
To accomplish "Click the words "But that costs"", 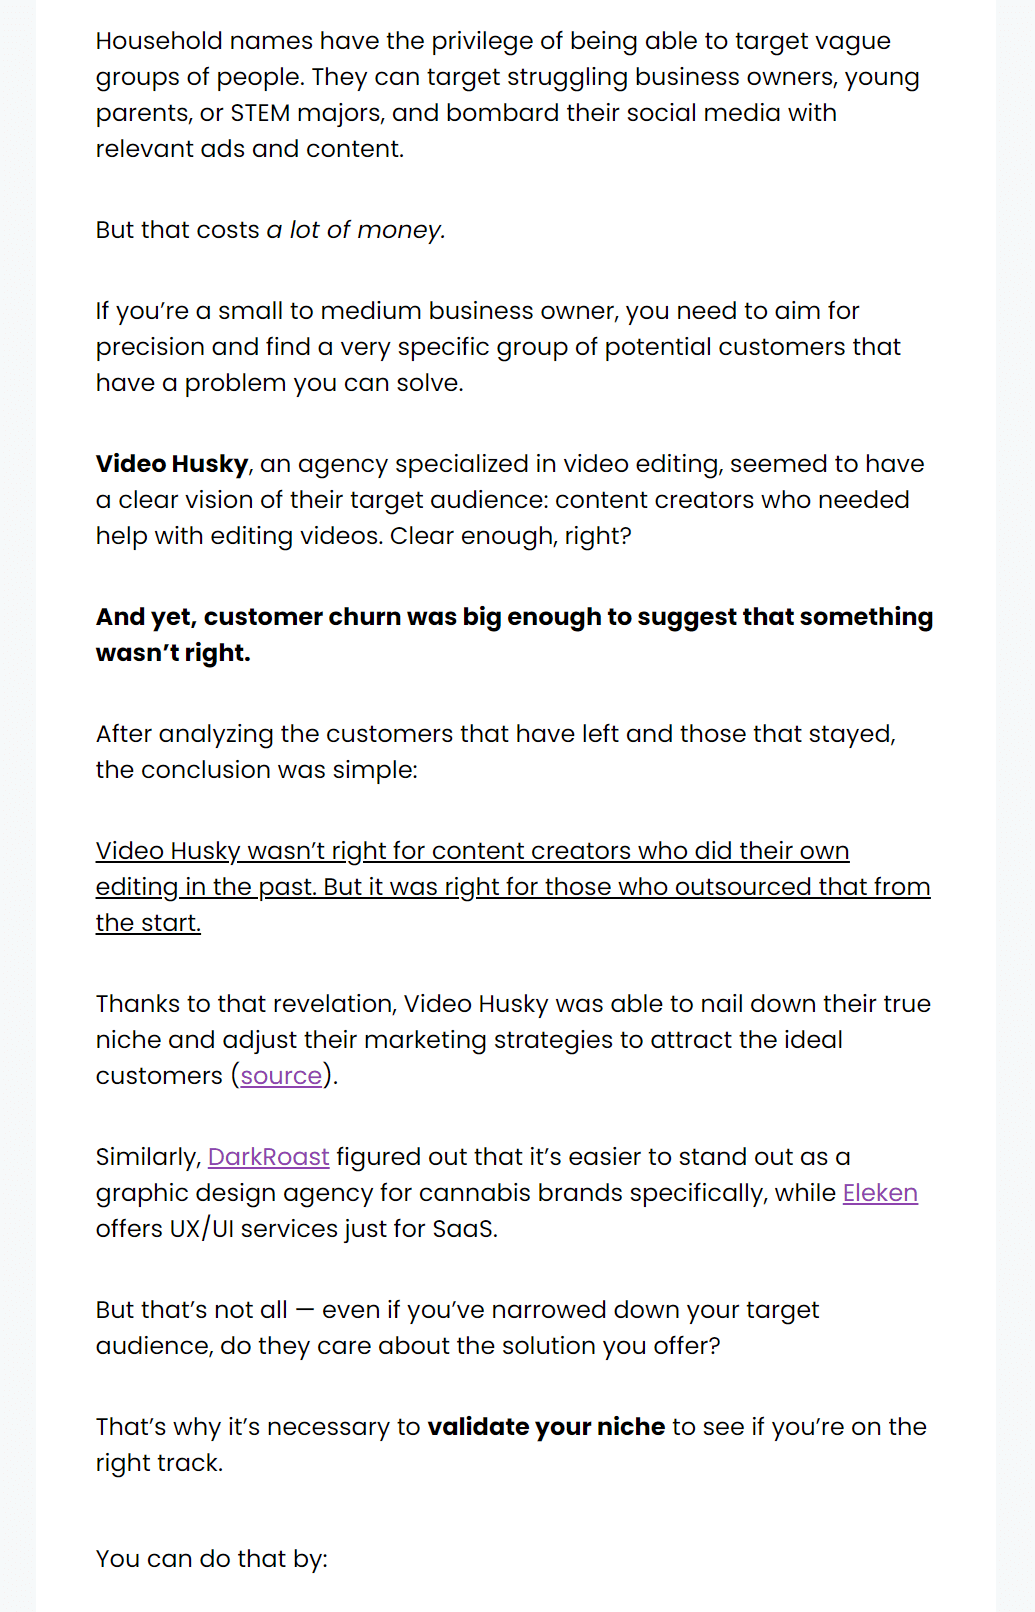I will click(177, 230).
